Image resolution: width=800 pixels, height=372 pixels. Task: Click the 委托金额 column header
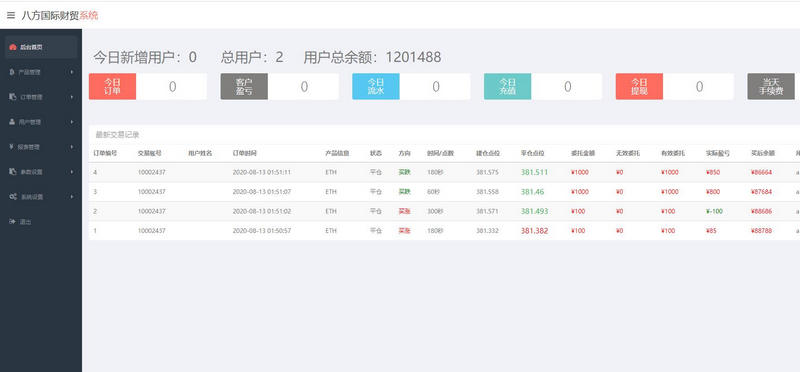(x=583, y=153)
